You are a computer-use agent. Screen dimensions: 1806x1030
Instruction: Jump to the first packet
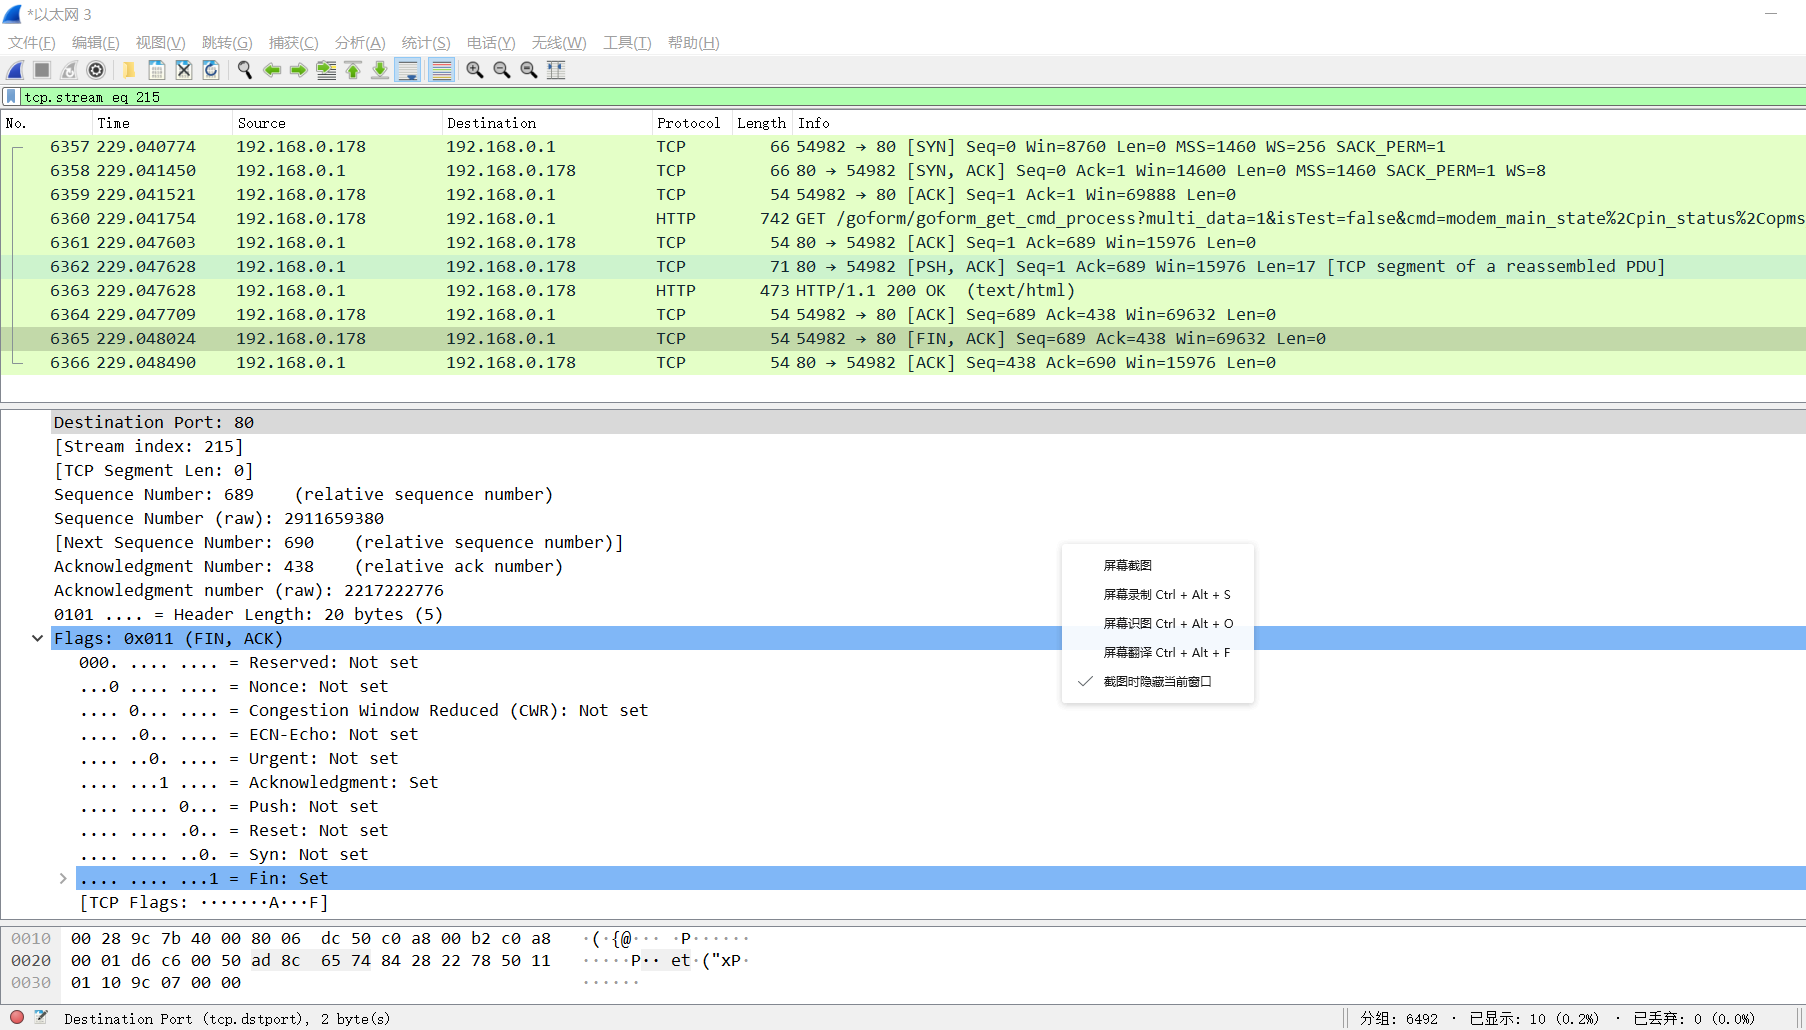[353, 70]
